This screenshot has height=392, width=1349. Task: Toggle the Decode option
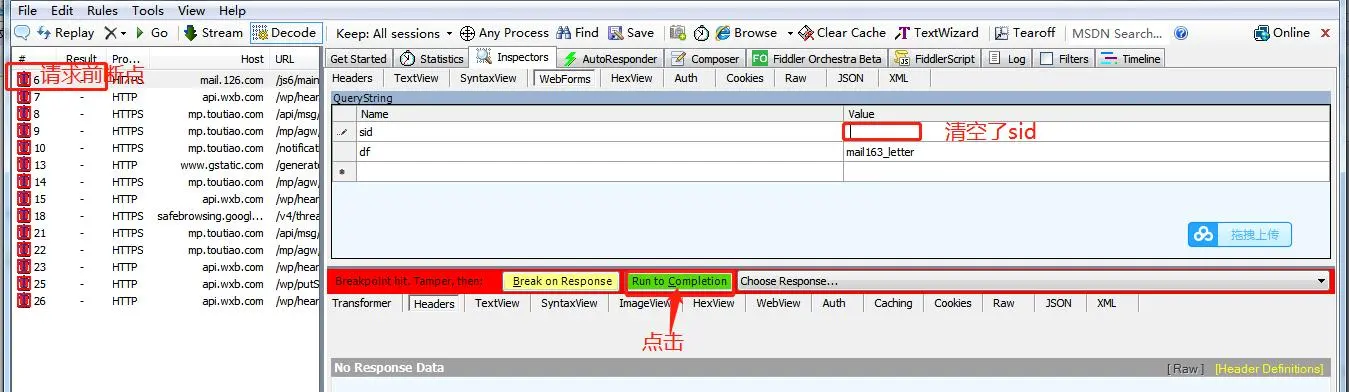(x=285, y=33)
